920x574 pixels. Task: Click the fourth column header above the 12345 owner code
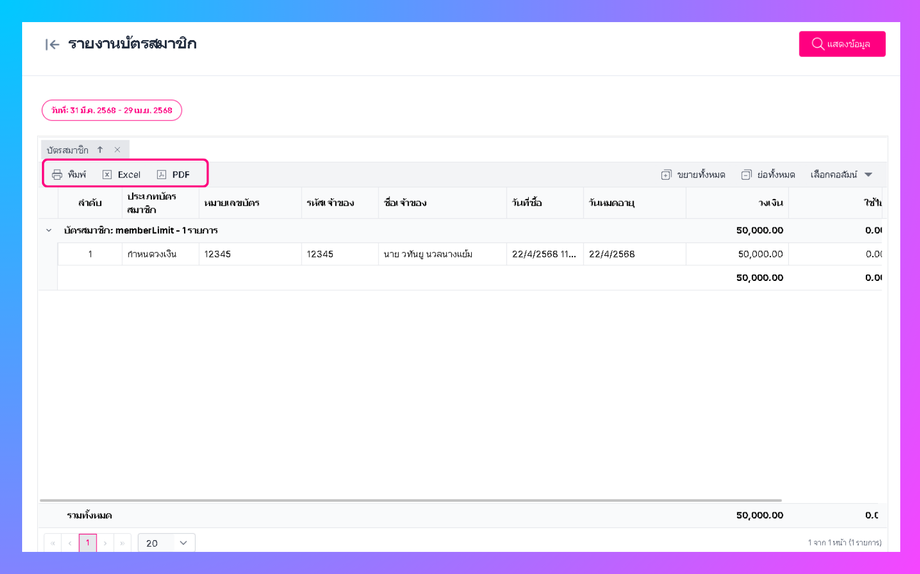point(340,203)
